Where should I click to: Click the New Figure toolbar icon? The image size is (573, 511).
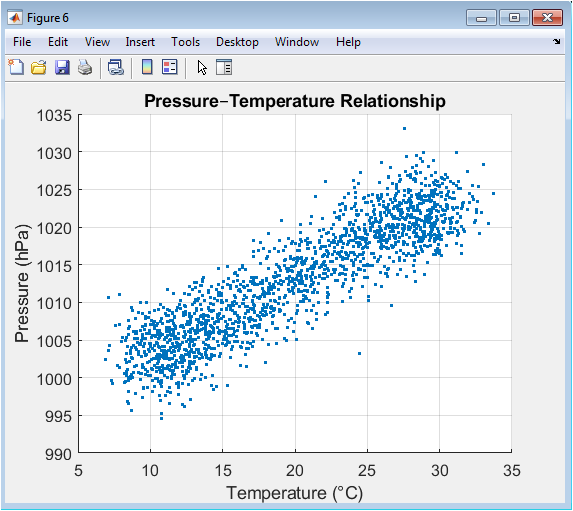pos(16,67)
